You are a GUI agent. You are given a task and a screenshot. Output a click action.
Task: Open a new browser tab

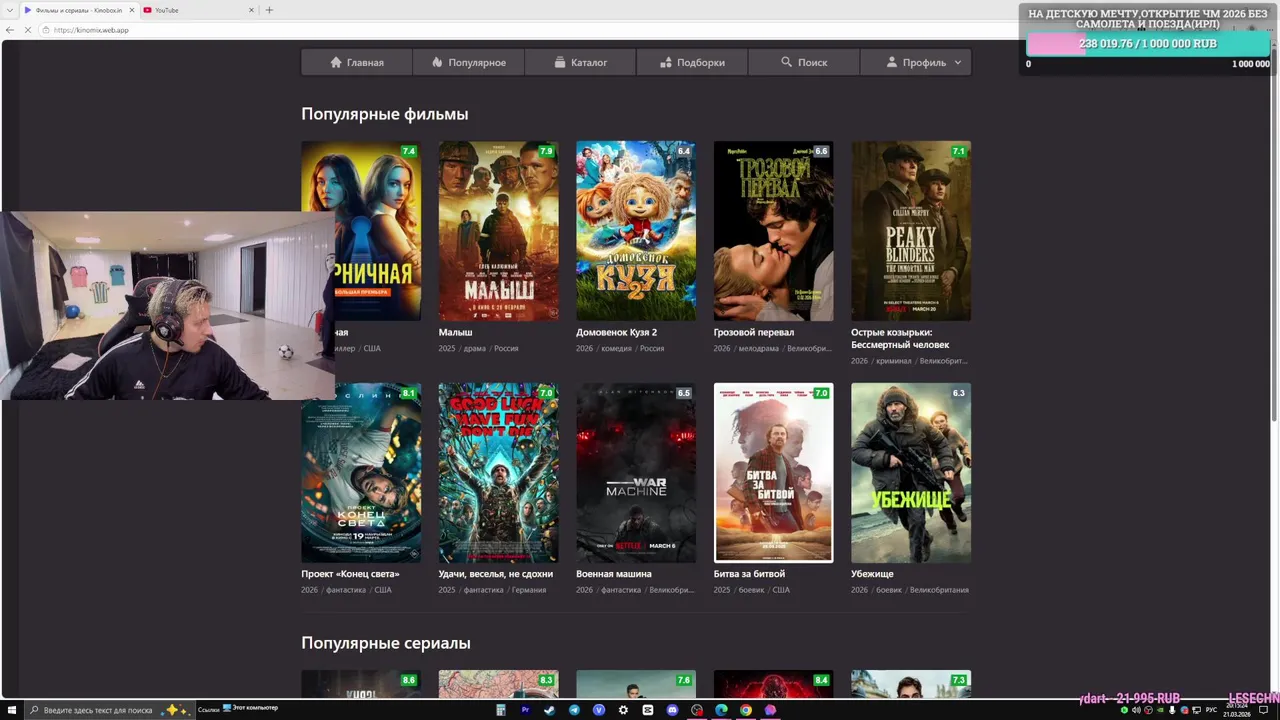(269, 10)
